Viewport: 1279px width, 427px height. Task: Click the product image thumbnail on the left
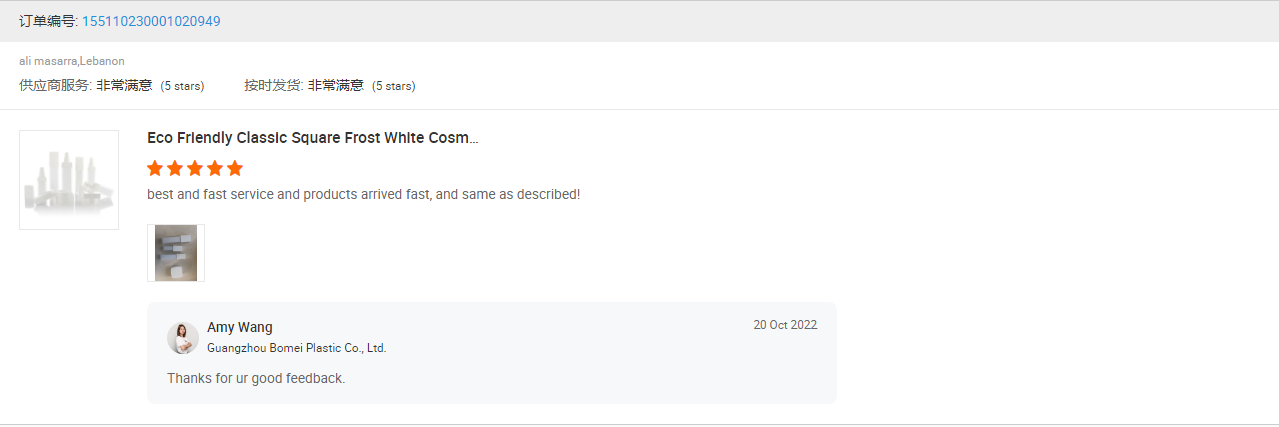coord(69,180)
